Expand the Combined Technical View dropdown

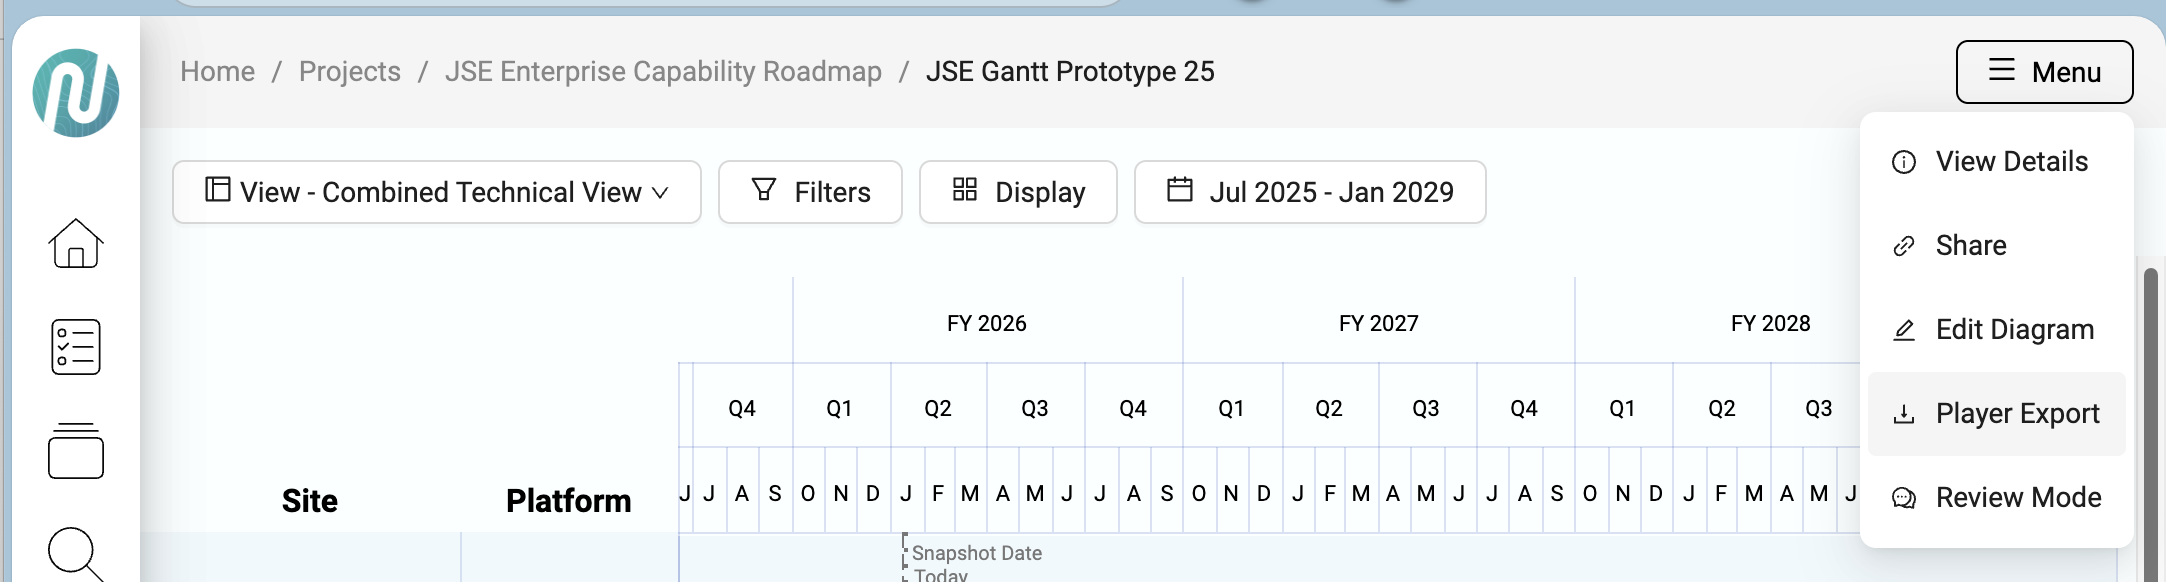click(x=437, y=192)
